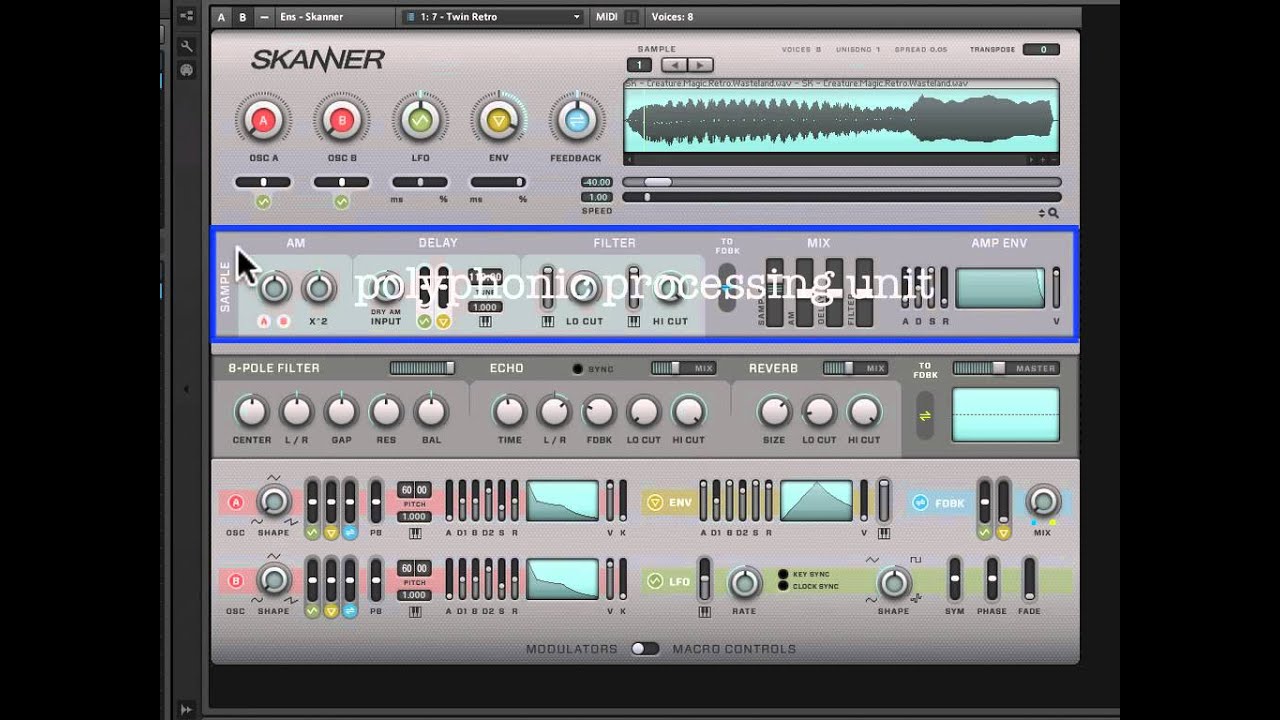Click the TRANSPOSE value field
Screen dimensions: 1280x720
click(1042, 49)
